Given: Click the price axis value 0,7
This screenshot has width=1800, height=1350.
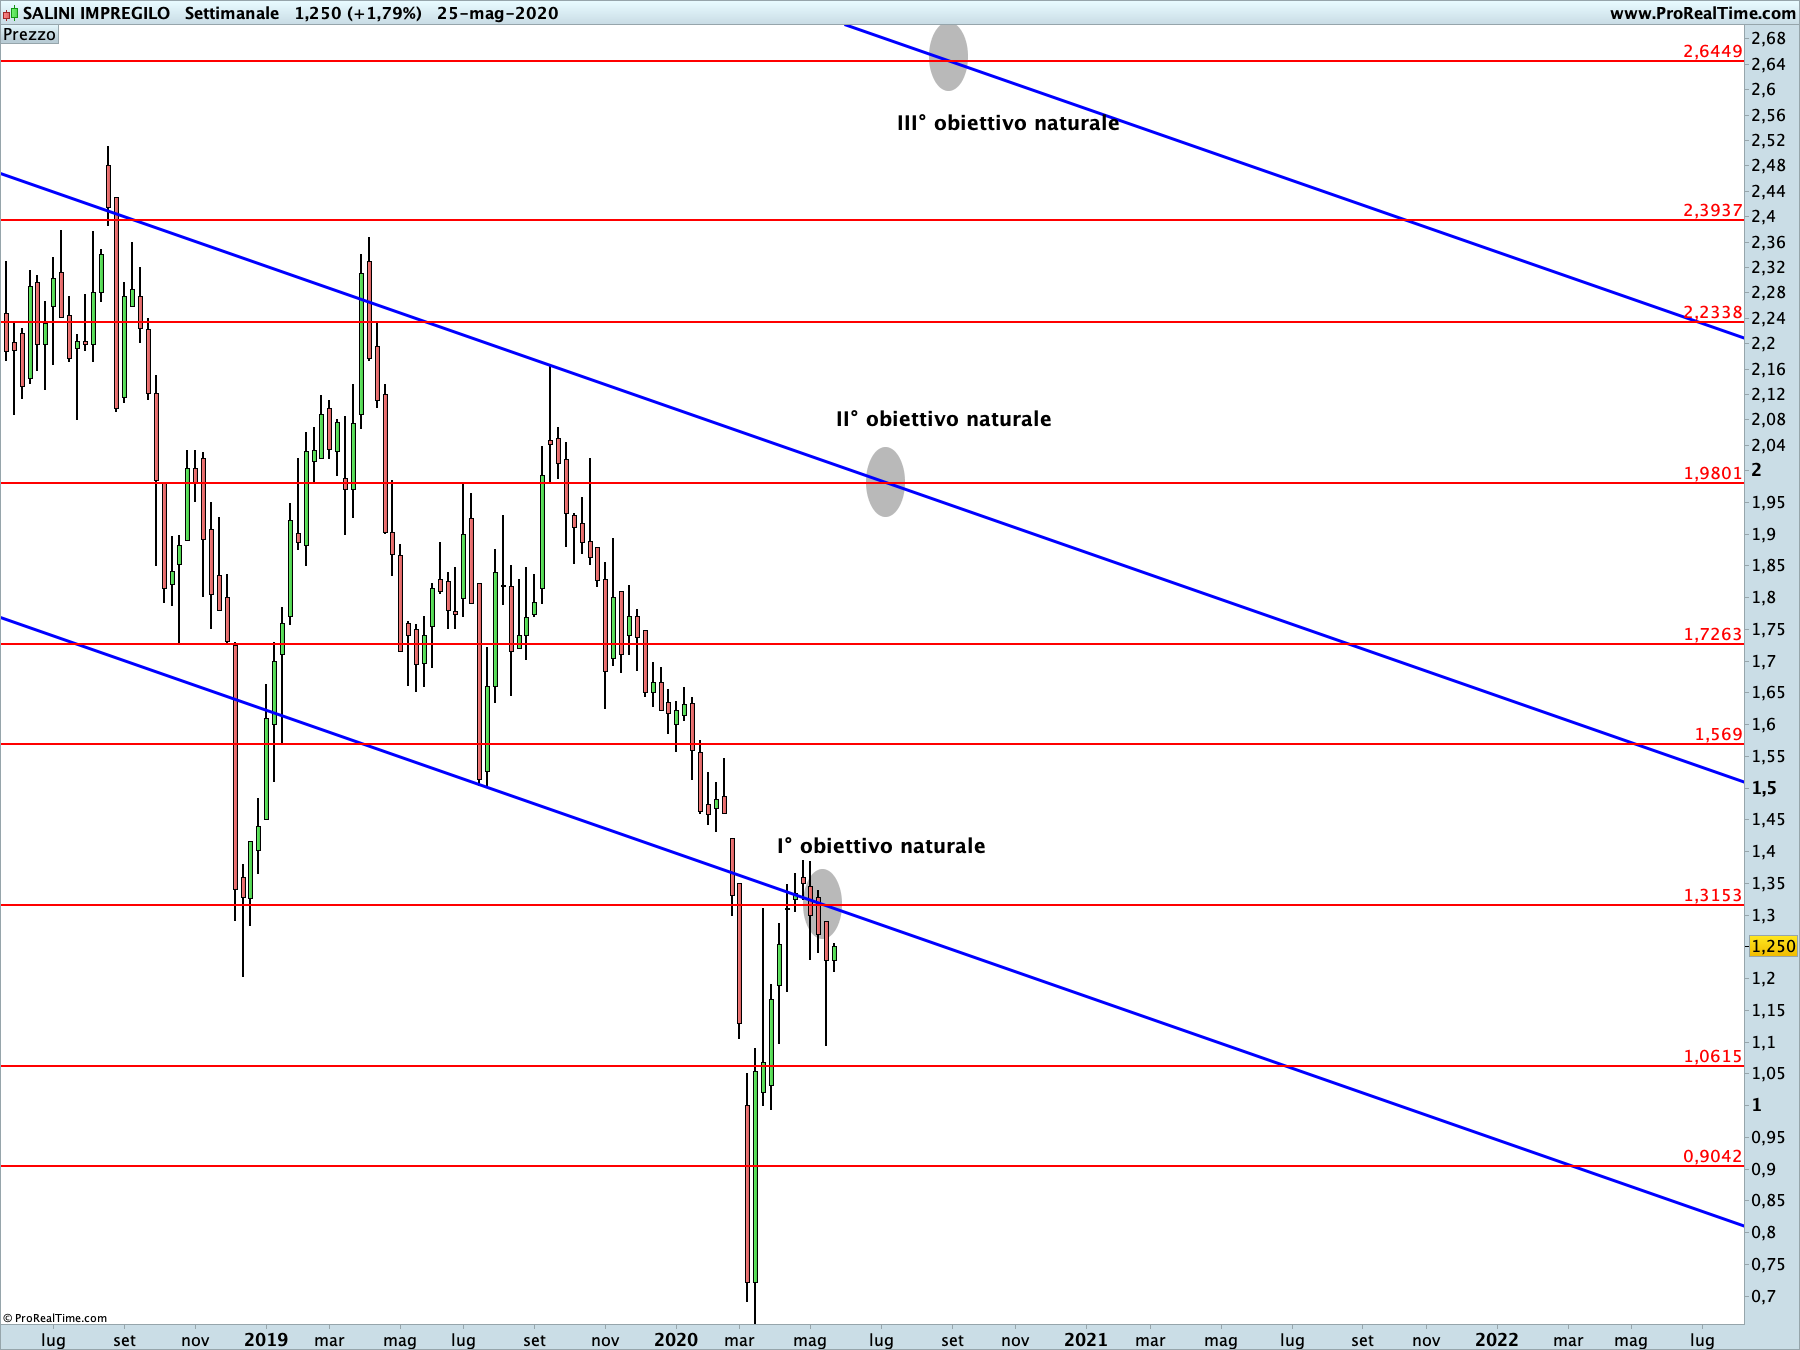Looking at the screenshot, I should [1763, 1296].
